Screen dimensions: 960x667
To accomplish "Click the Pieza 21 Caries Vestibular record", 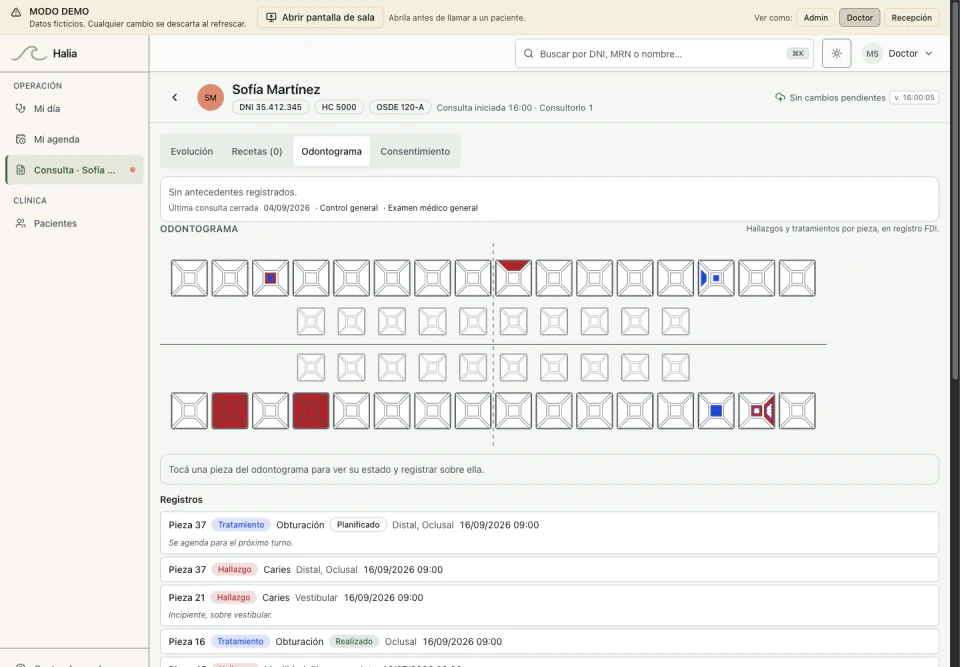I will pyautogui.click(x=549, y=605).
